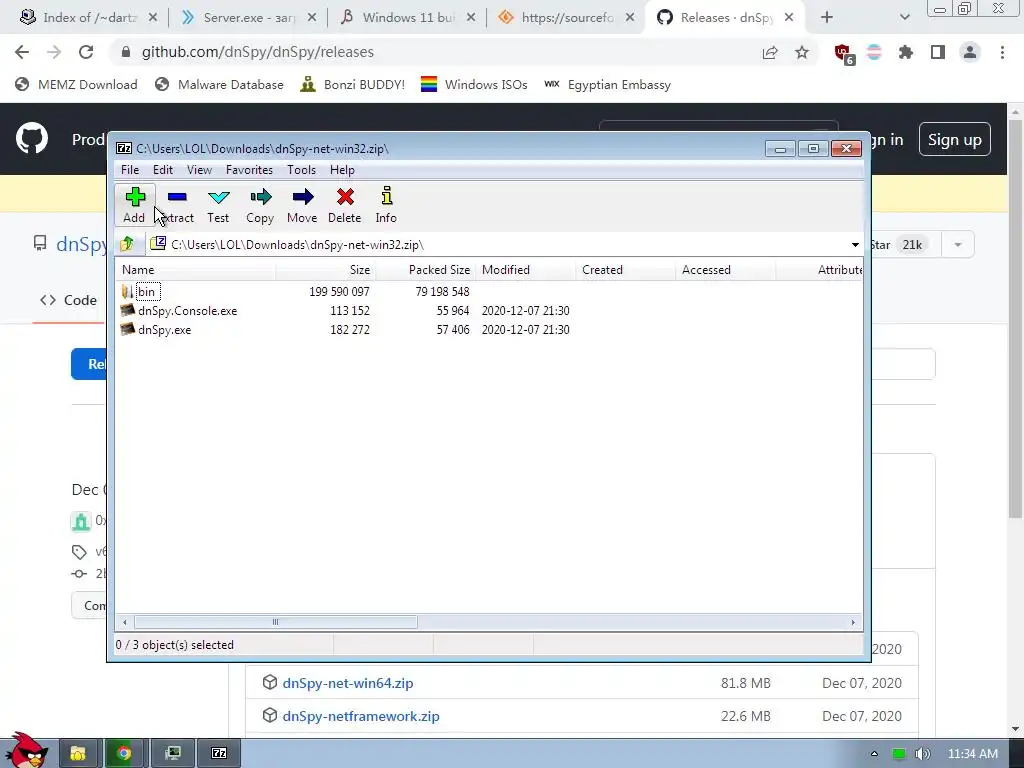
Task: Open Chrome's three-dot menu
Action: pyautogui.click(x=1002, y=53)
